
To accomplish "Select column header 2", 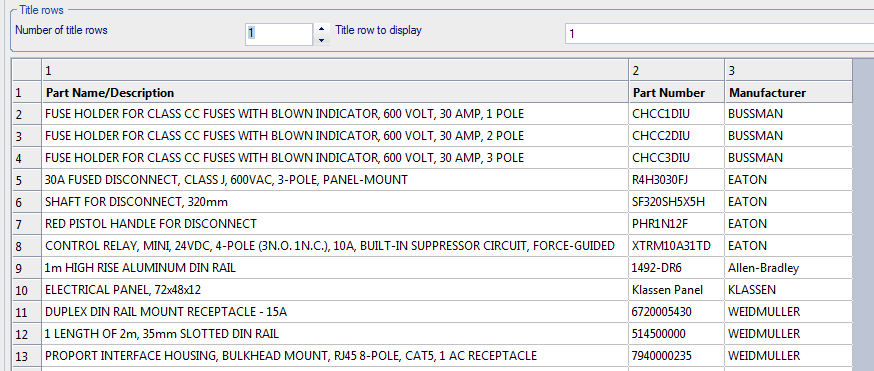I will (x=677, y=70).
